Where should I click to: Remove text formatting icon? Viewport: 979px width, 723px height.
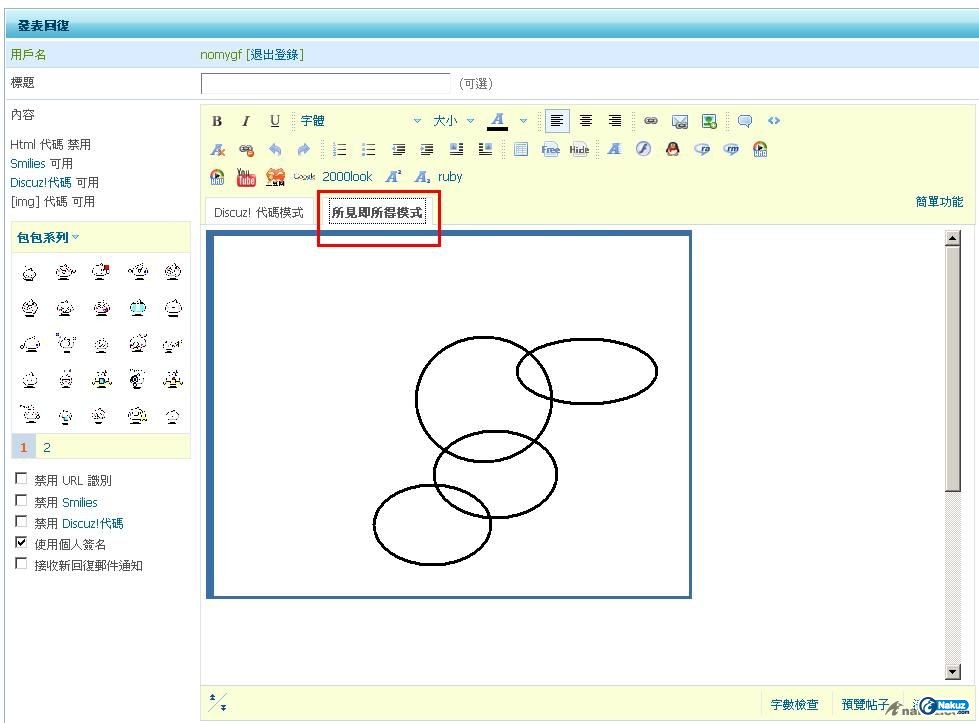click(x=217, y=149)
